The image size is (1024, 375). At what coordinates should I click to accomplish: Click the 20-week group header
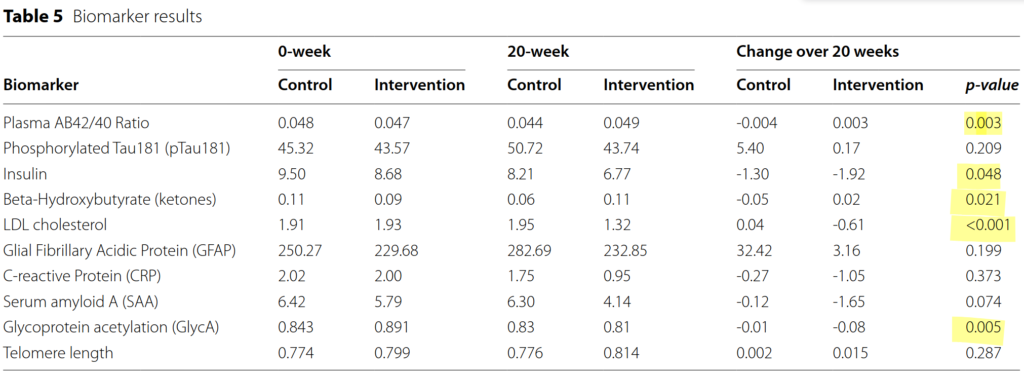point(538,52)
